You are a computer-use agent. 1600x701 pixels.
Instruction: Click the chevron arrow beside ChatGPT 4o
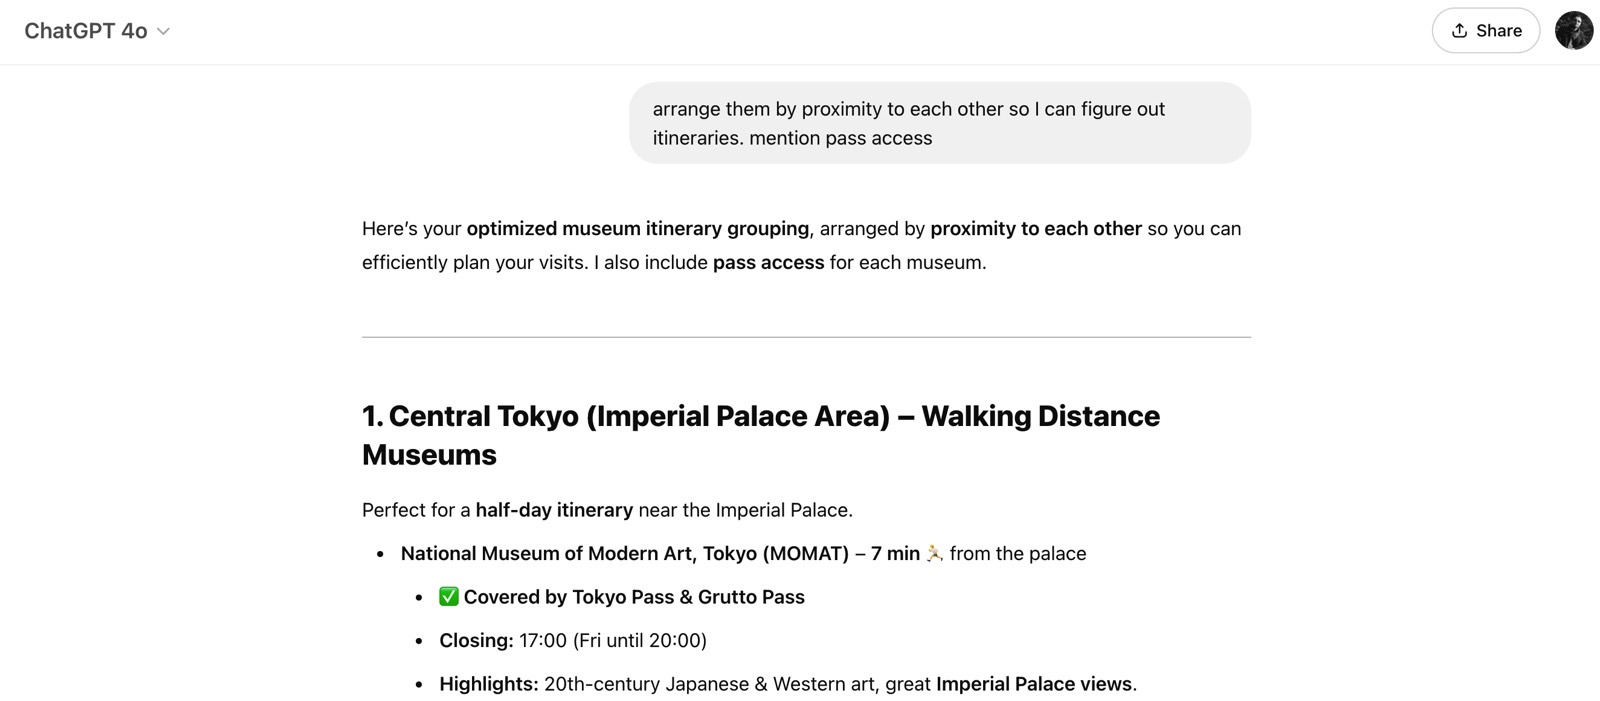(164, 32)
